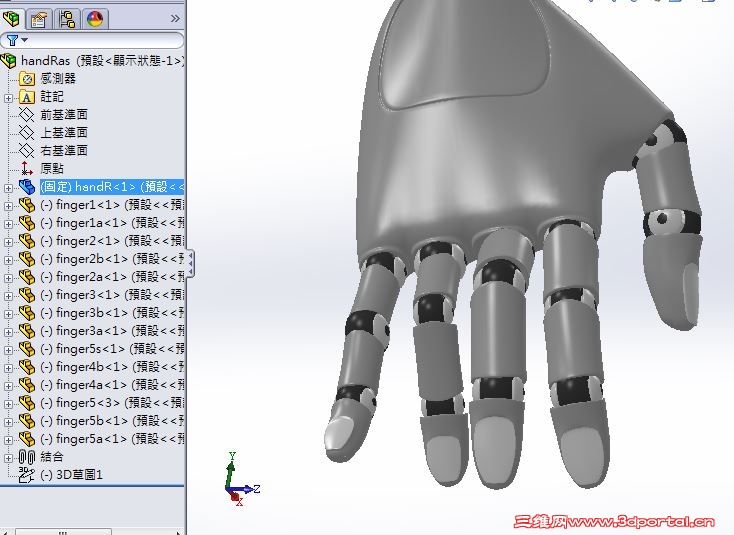Expand the finger1<1> component

click(8, 206)
